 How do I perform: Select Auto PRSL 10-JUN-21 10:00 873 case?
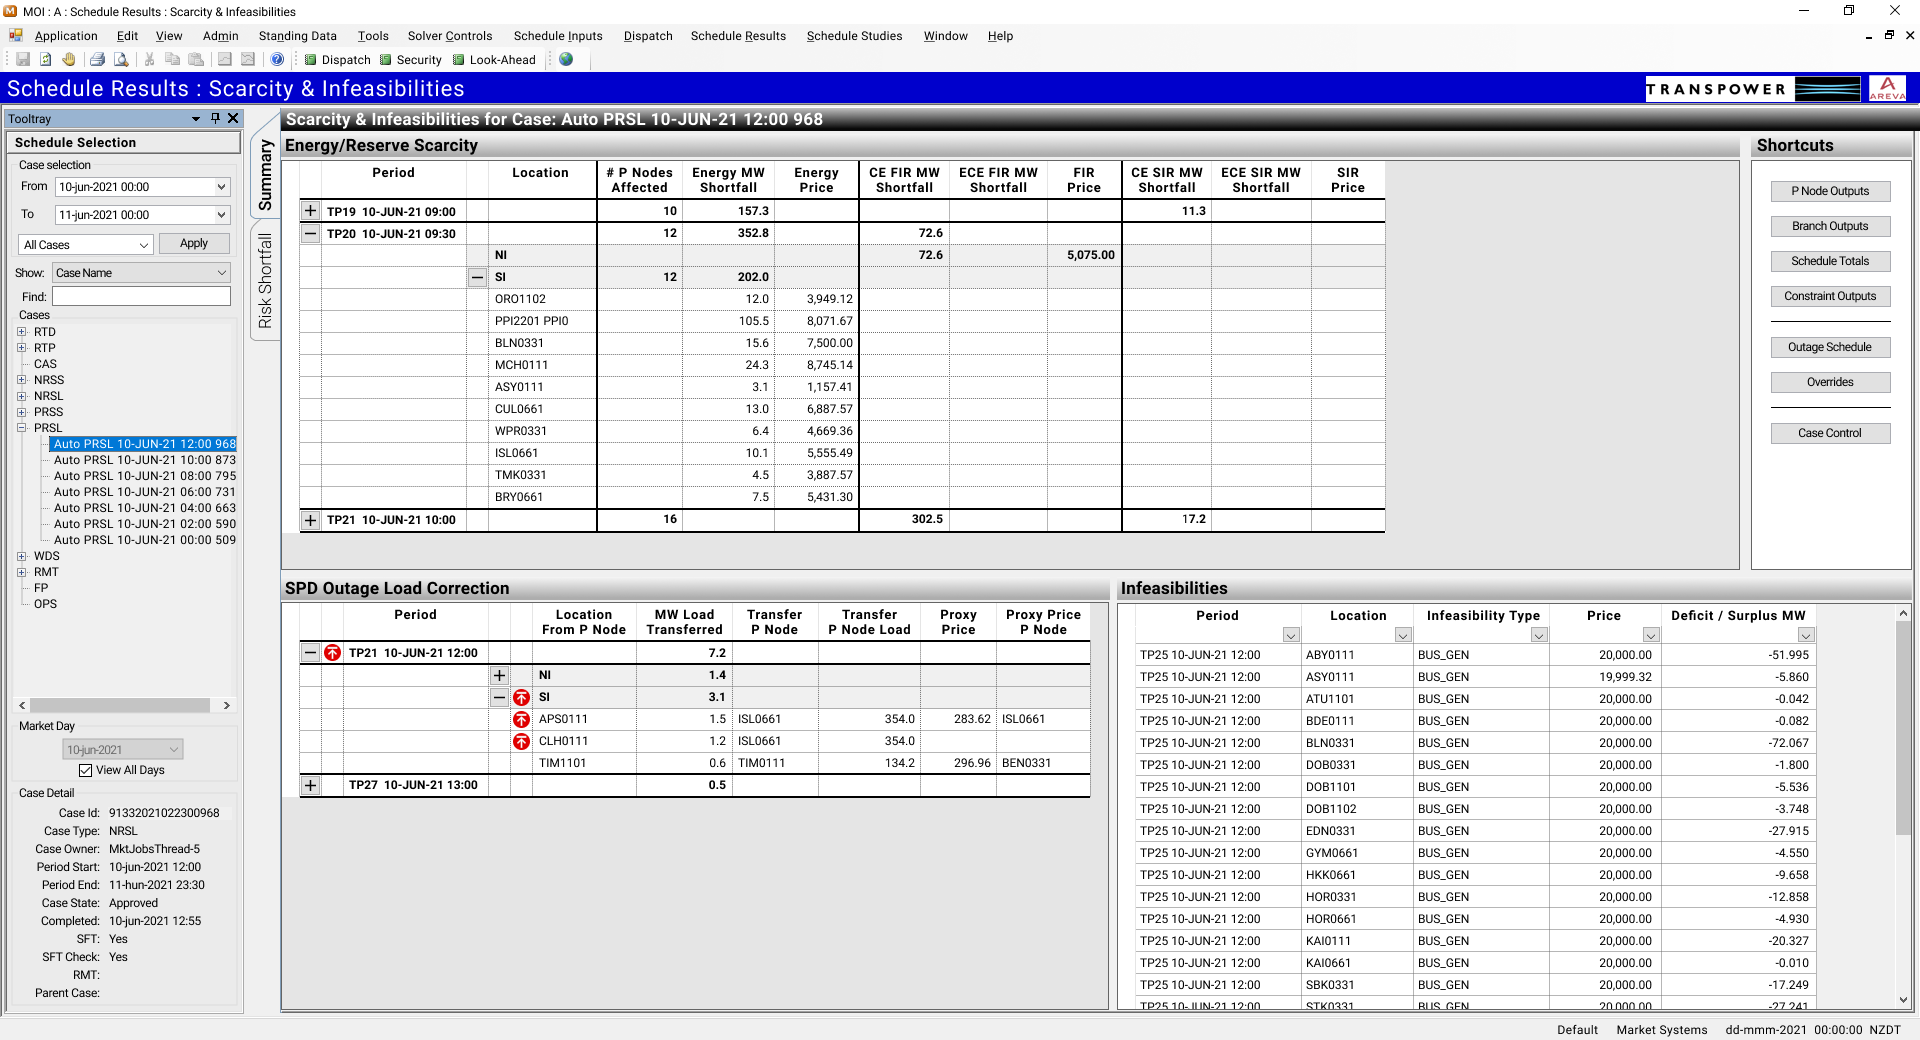tap(145, 460)
